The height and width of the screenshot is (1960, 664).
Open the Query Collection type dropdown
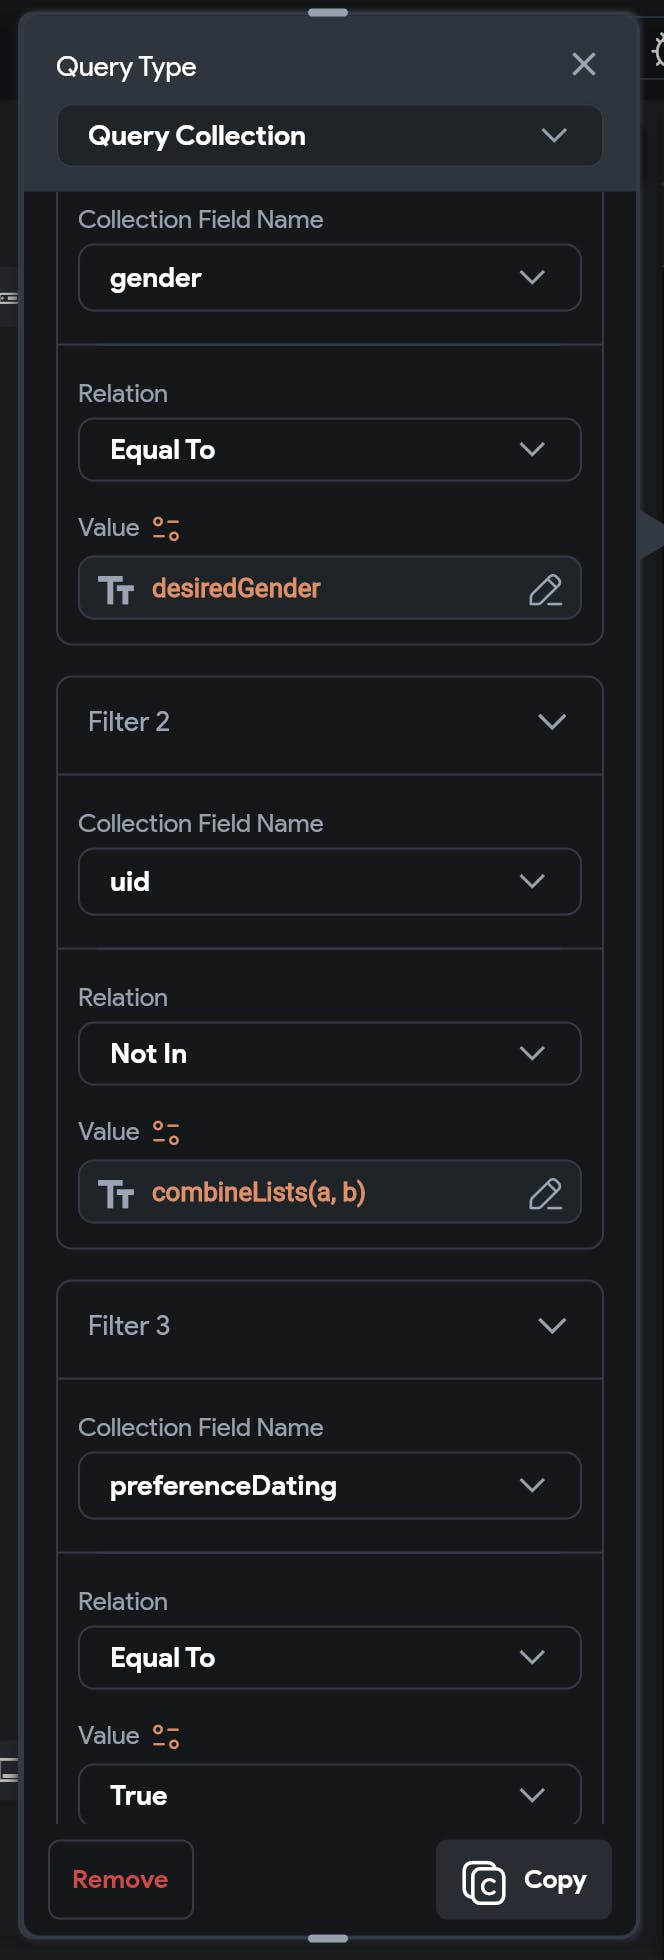point(330,136)
